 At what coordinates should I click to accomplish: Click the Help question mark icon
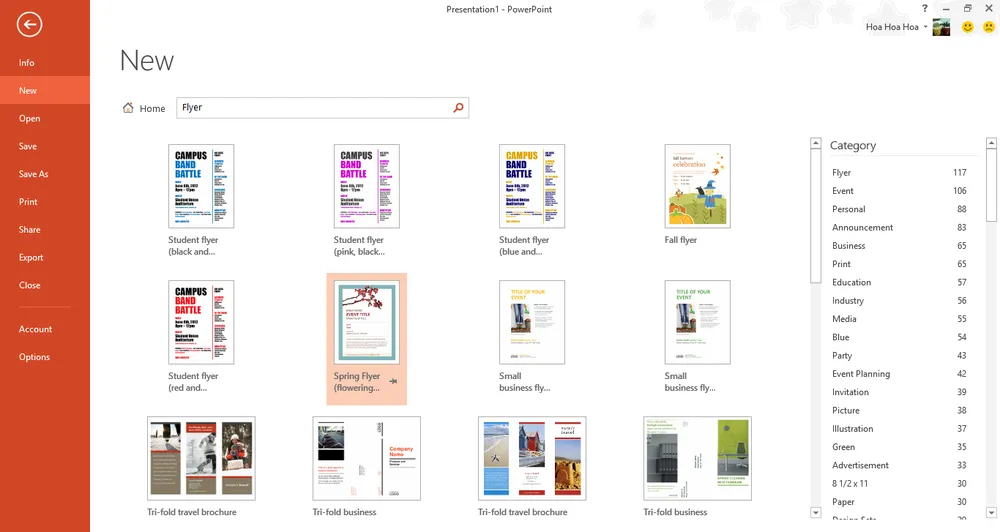click(925, 8)
